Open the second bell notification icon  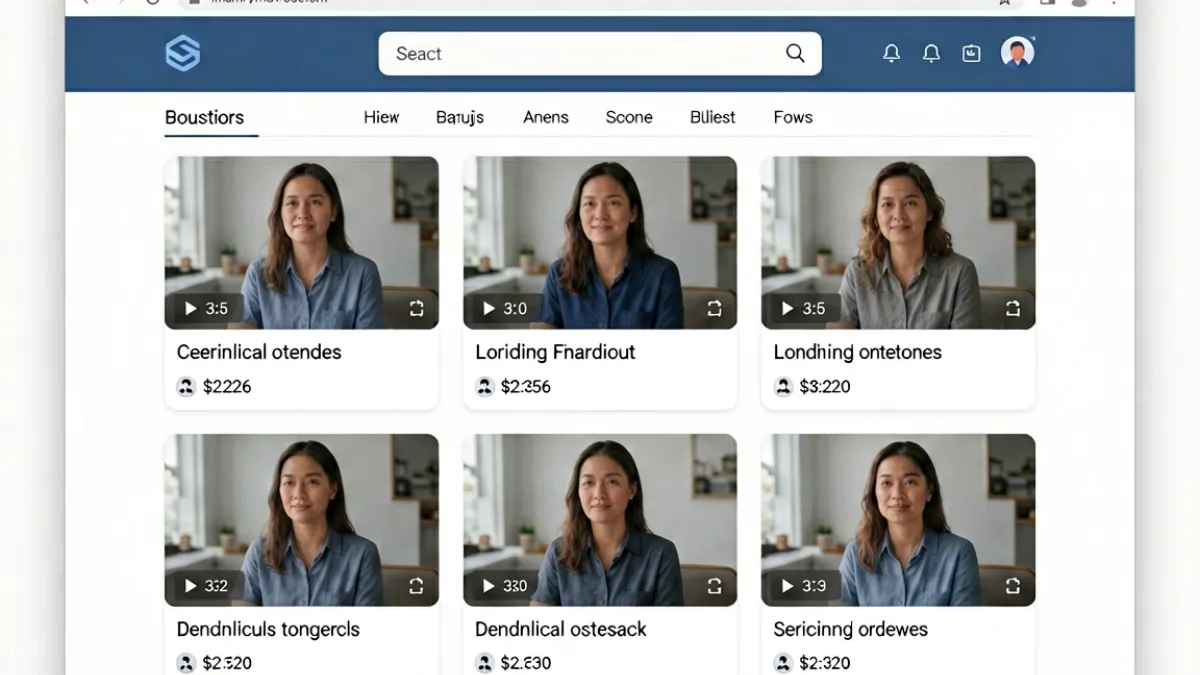click(x=931, y=54)
